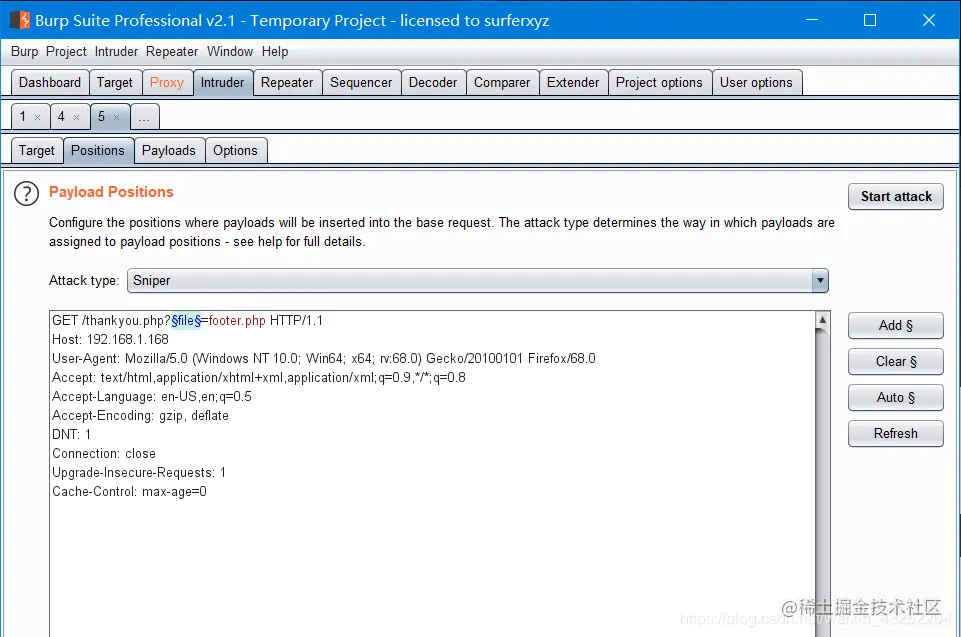Click the Start attack button

(895, 197)
